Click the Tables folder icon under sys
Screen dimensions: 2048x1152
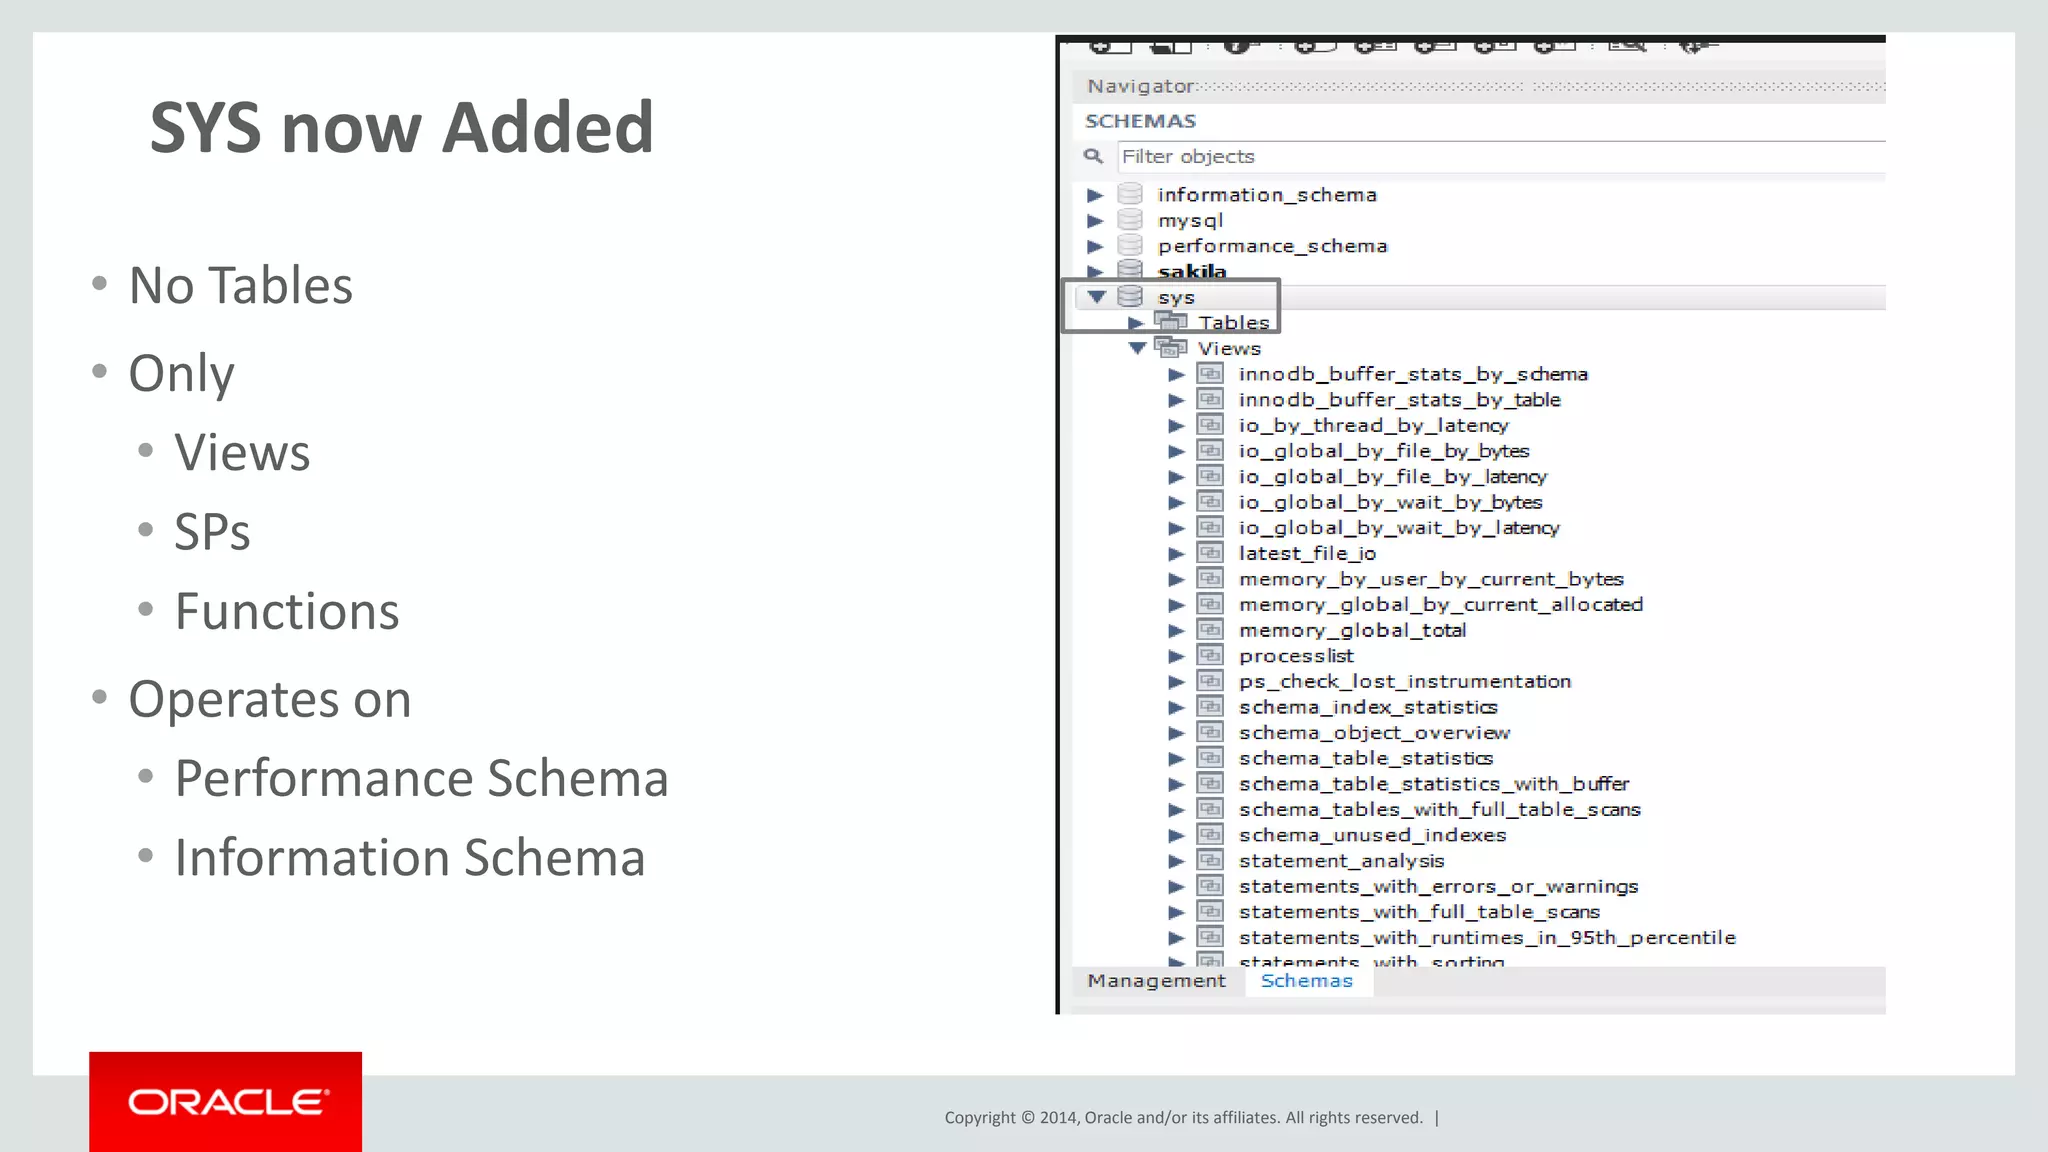pos(1171,321)
